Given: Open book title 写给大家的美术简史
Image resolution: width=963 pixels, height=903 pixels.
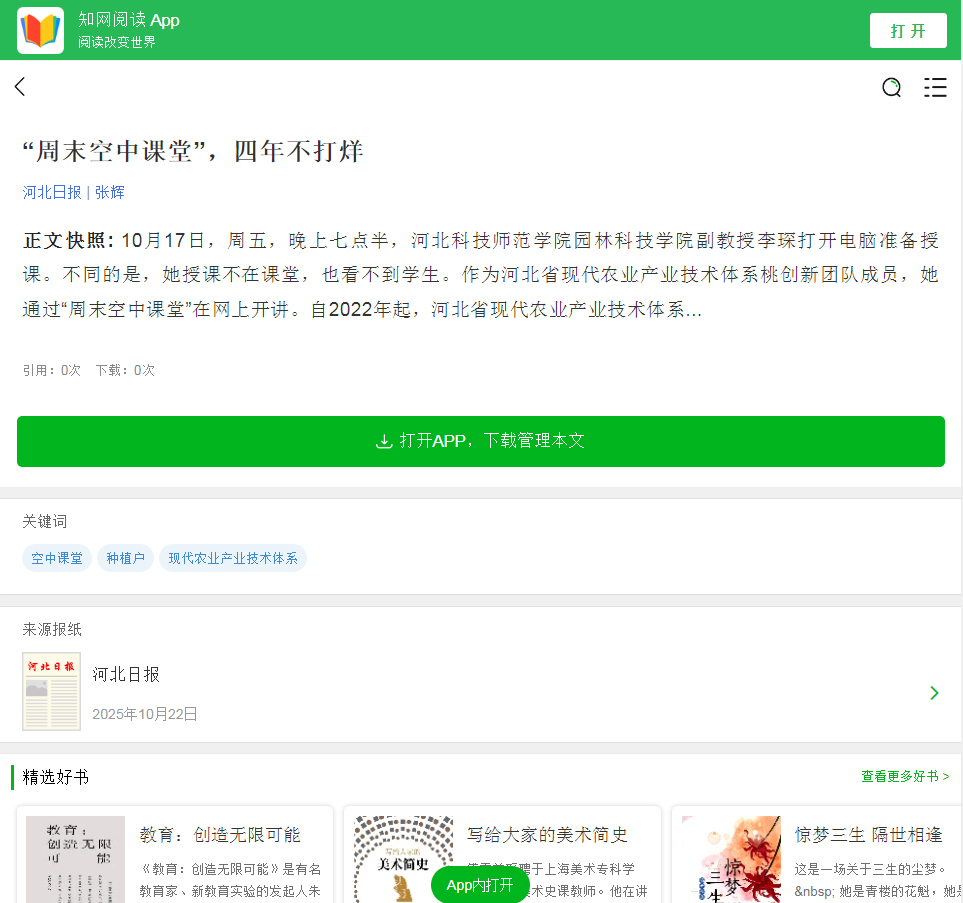Looking at the screenshot, I should click(547, 835).
